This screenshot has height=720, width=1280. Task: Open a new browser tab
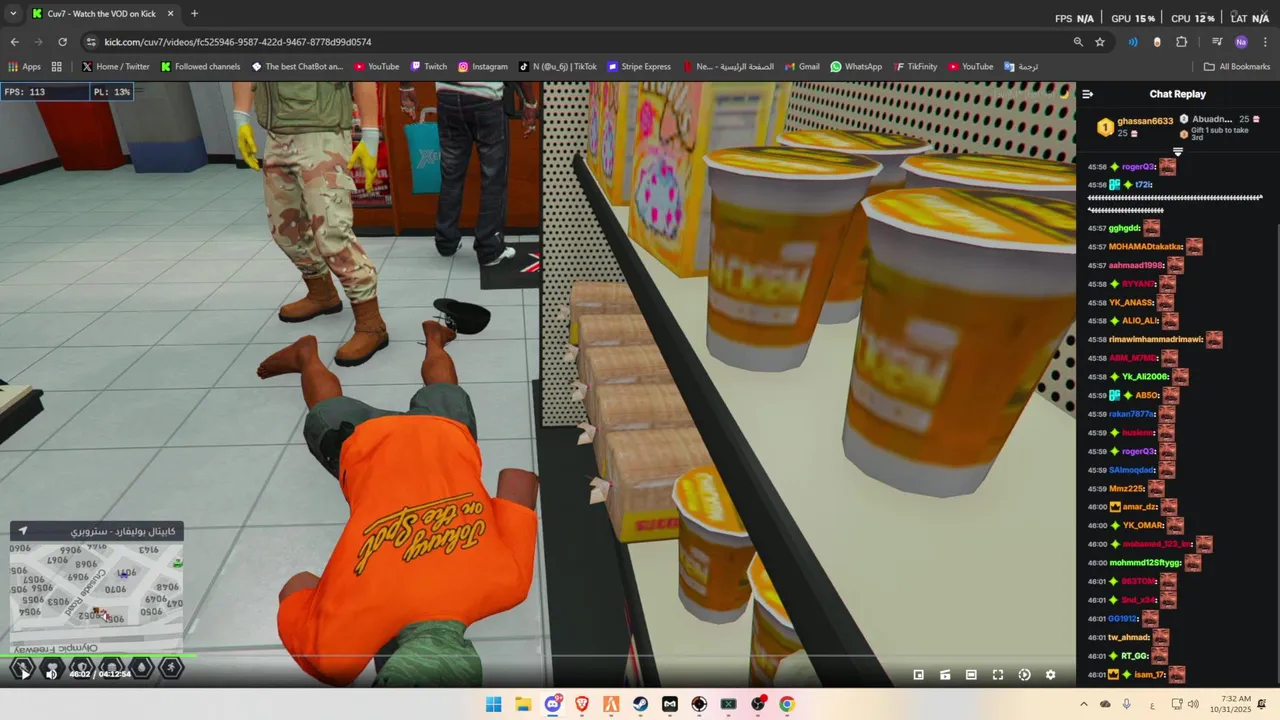194,14
